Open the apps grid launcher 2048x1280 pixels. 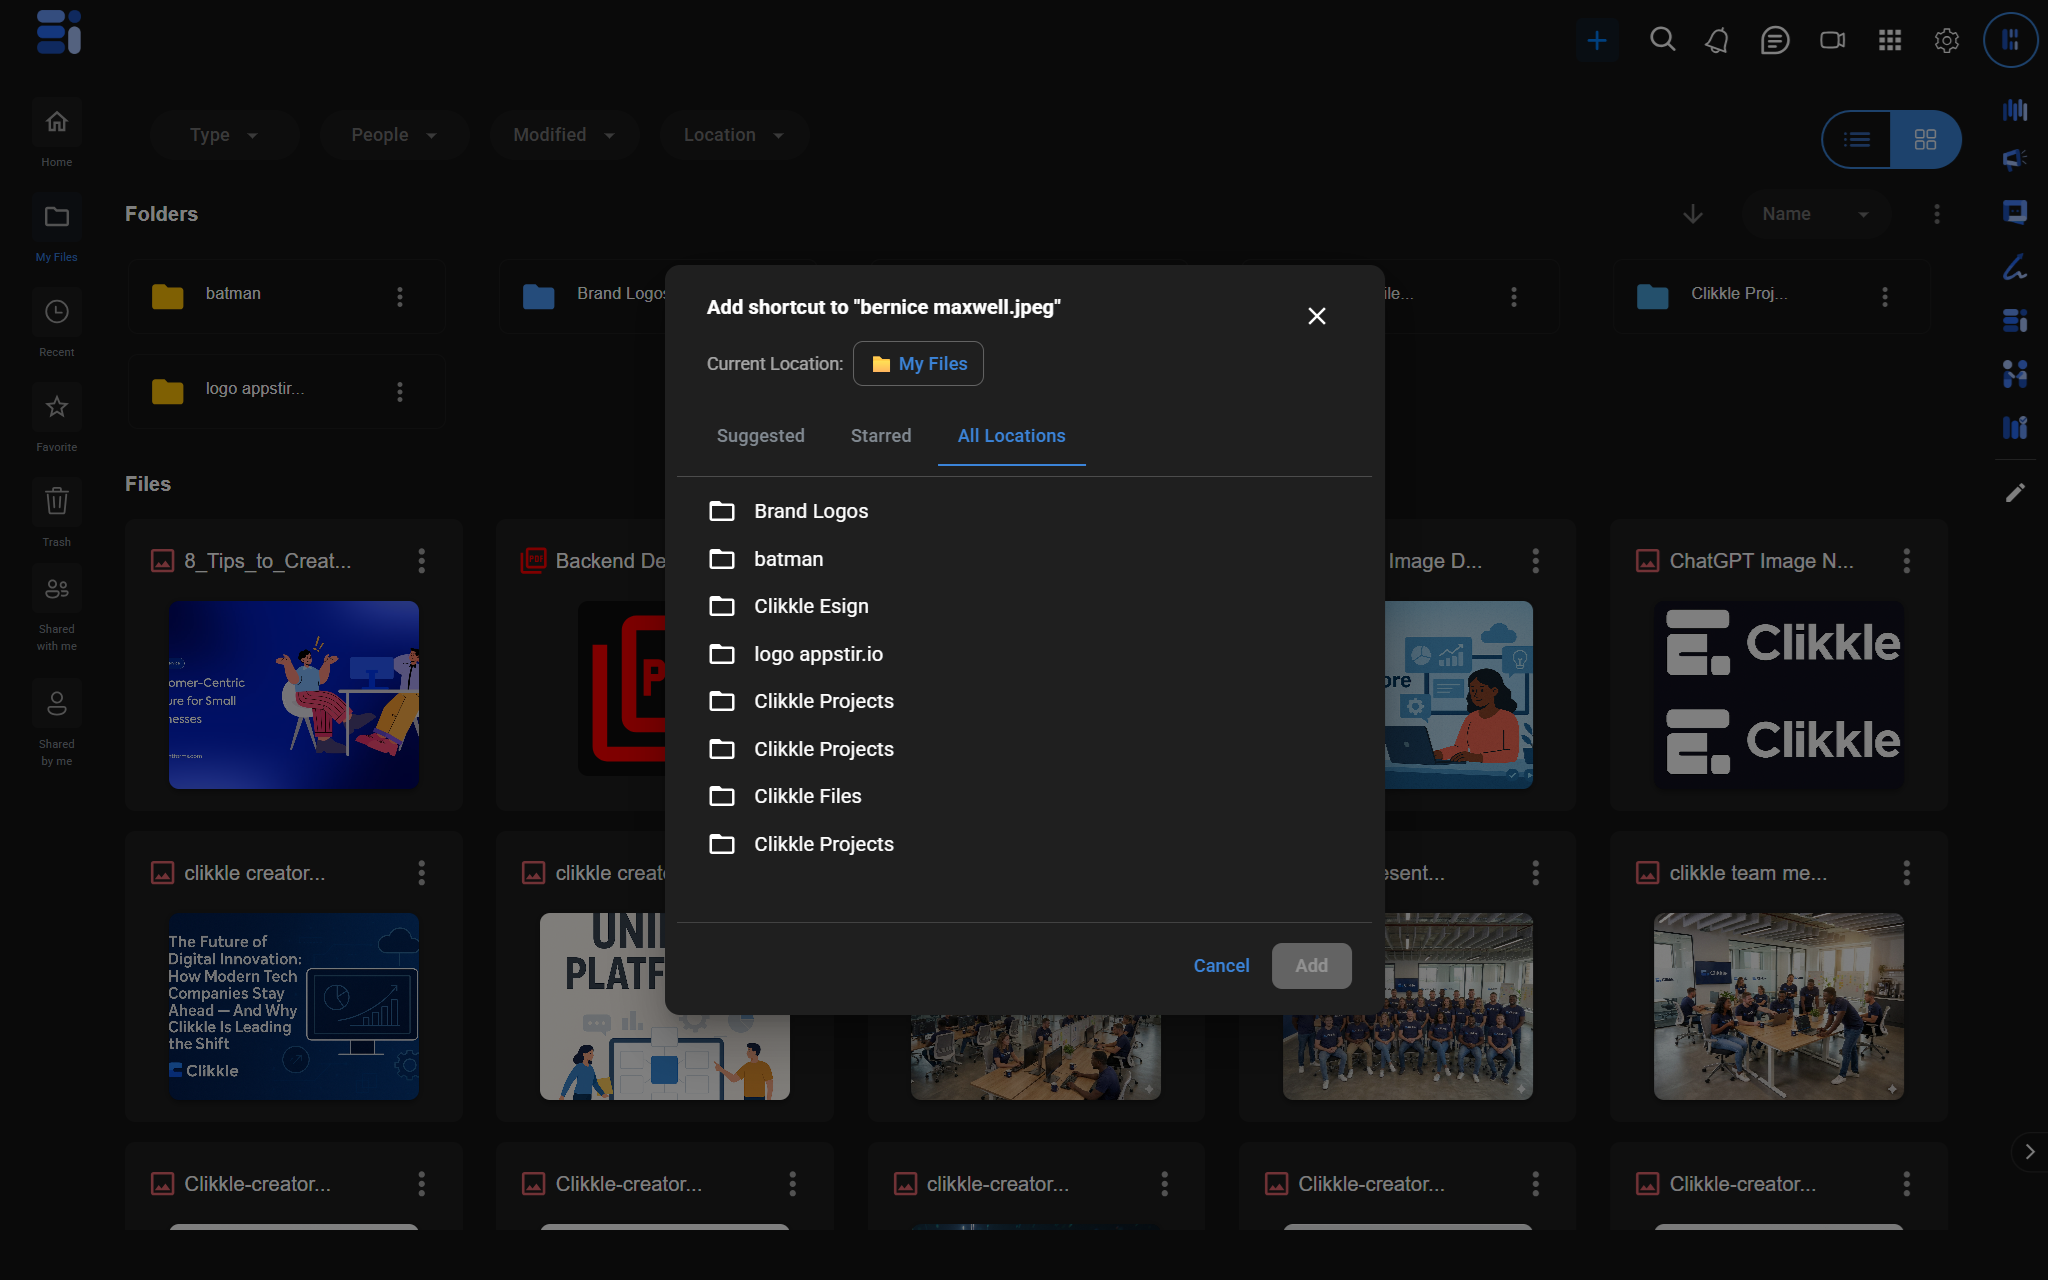[1889, 40]
